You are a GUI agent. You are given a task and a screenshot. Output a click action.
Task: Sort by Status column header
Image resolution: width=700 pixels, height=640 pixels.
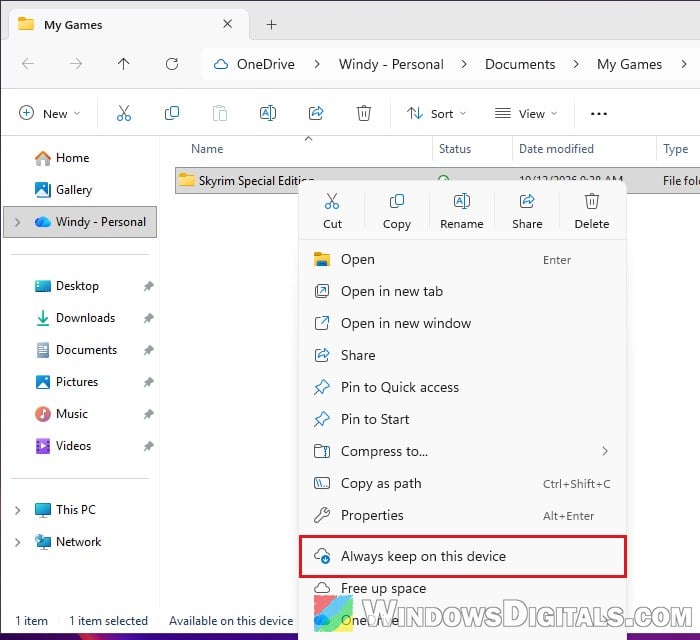click(x=454, y=149)
